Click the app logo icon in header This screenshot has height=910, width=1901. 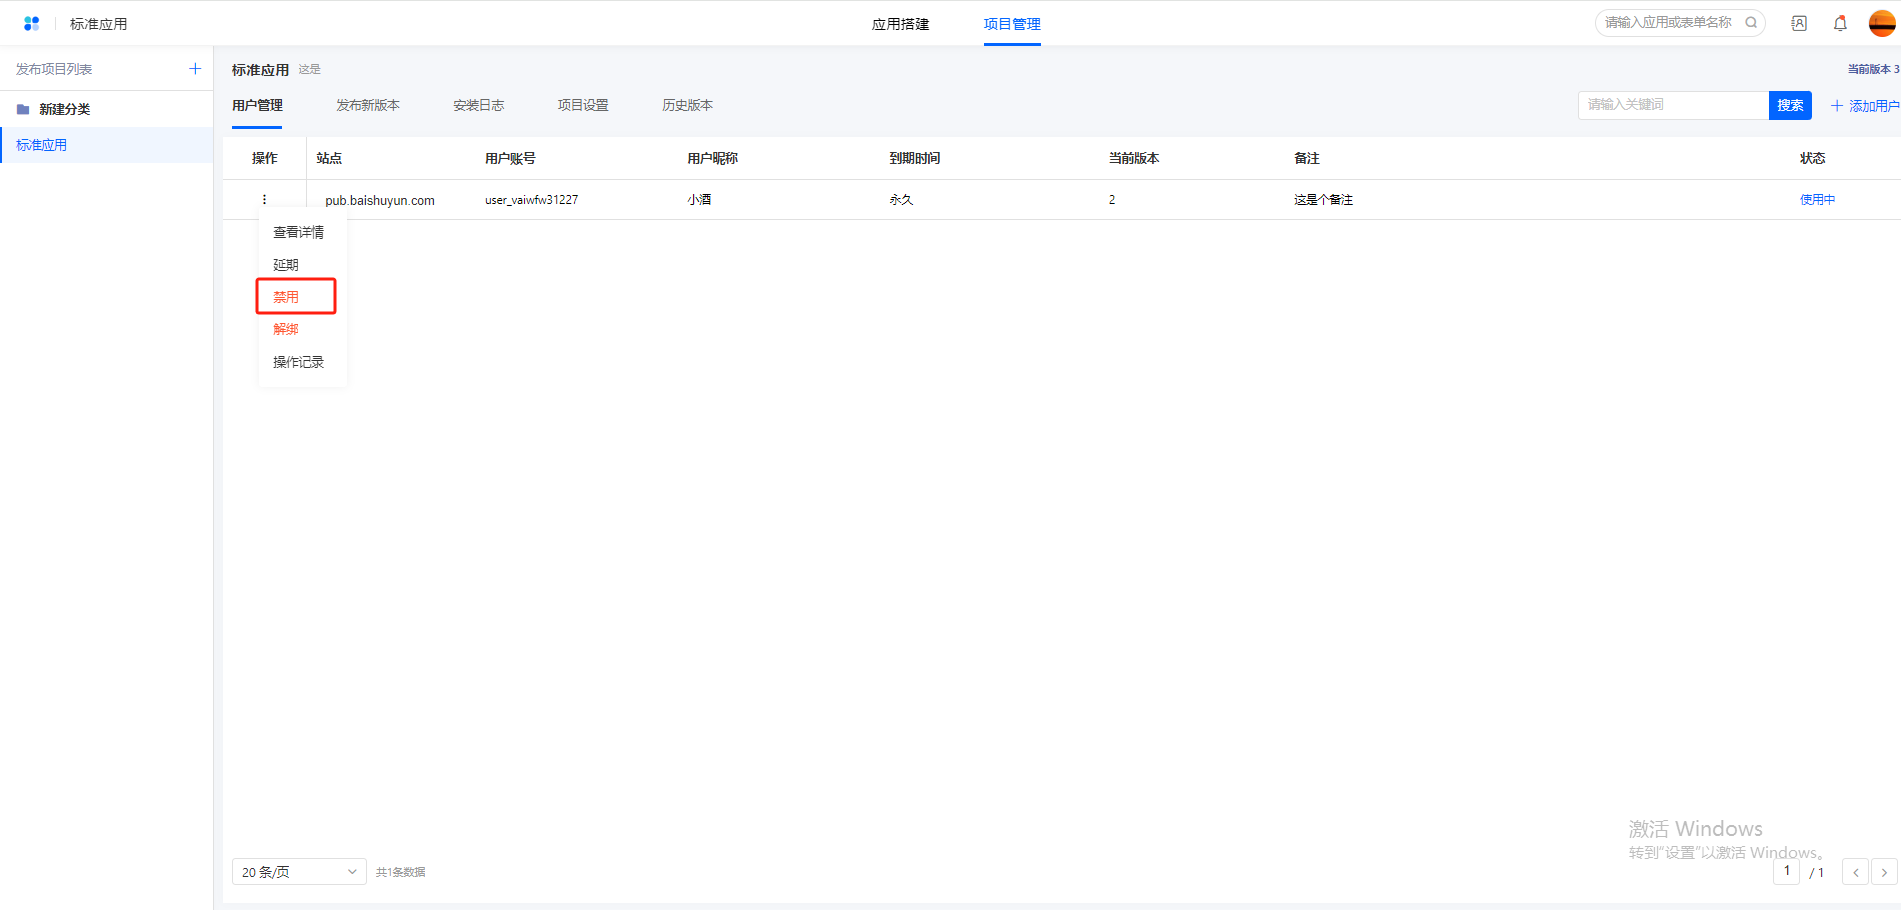click(31, 23)
